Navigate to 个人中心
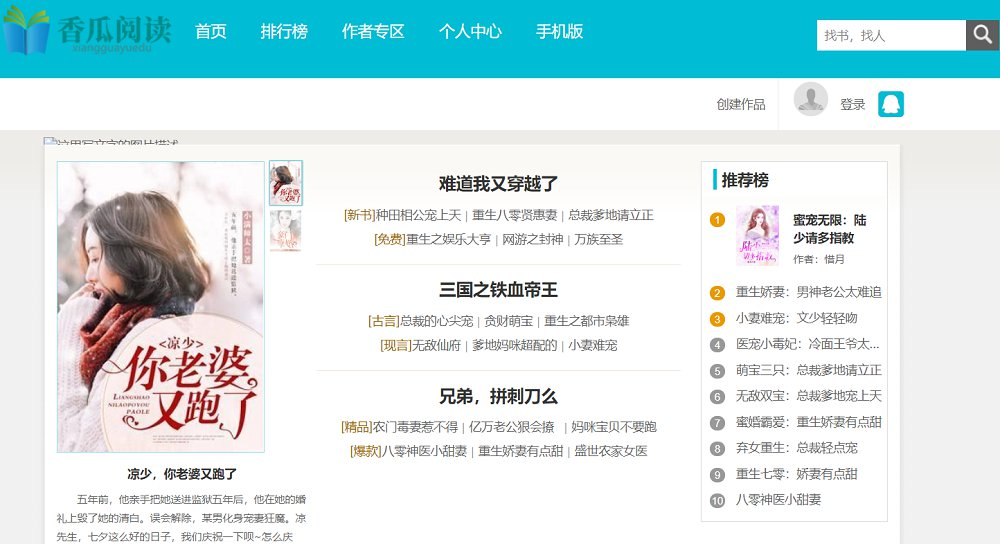This screenshot has width=1000, height=544. click(470, 31)
